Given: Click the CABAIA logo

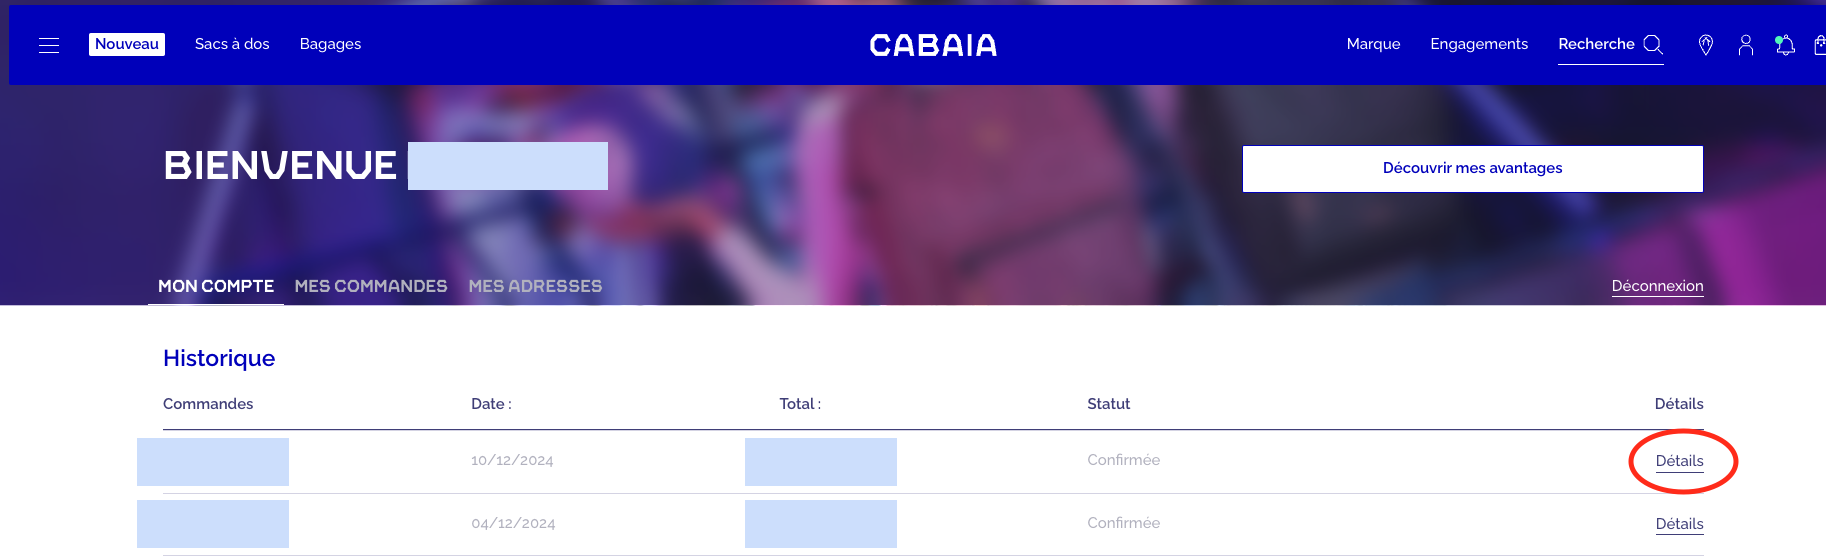Looking at the screenshot, I should pos(932,45).
